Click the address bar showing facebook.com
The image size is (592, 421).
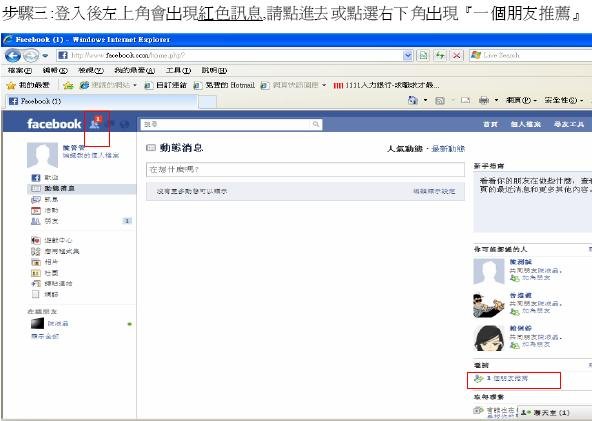[x=230, y=56]
